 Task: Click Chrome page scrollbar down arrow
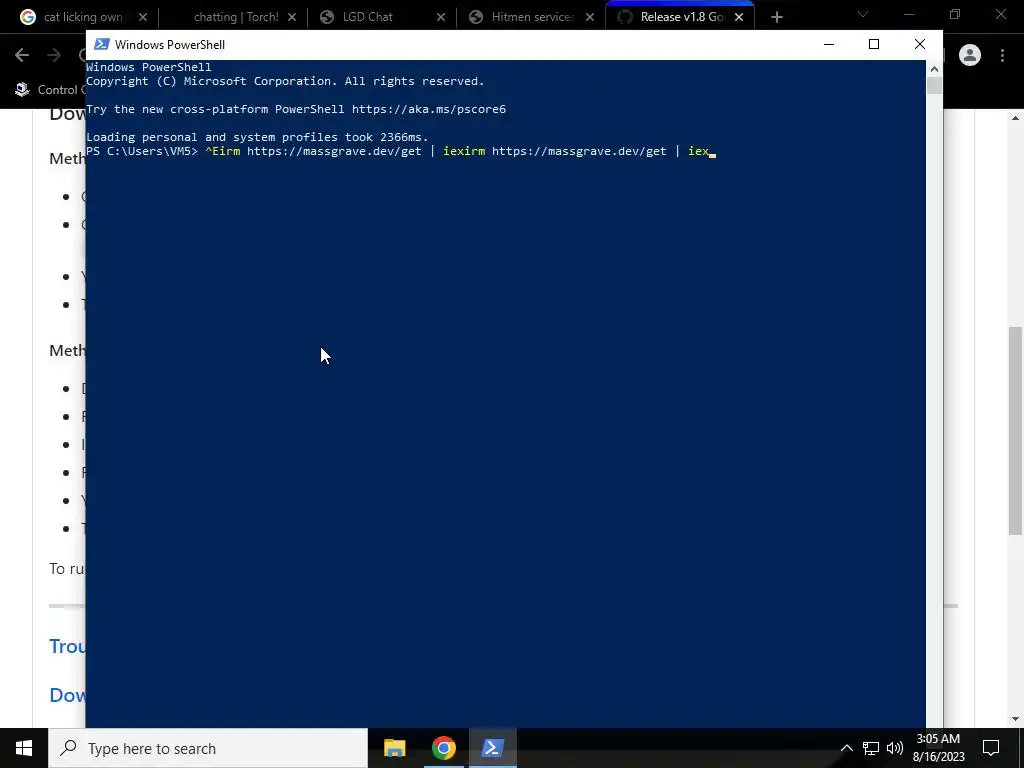(1016, 719)
